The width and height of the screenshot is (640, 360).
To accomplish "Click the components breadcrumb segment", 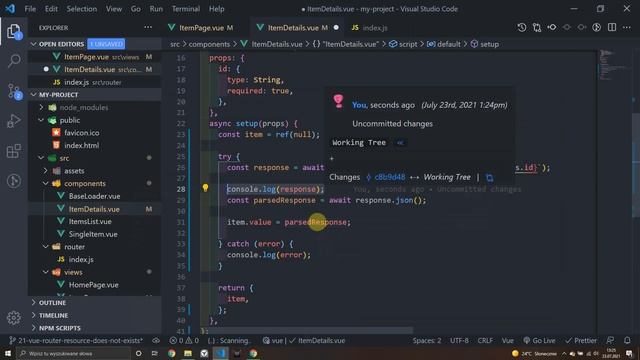I will [x=209, y=44].
